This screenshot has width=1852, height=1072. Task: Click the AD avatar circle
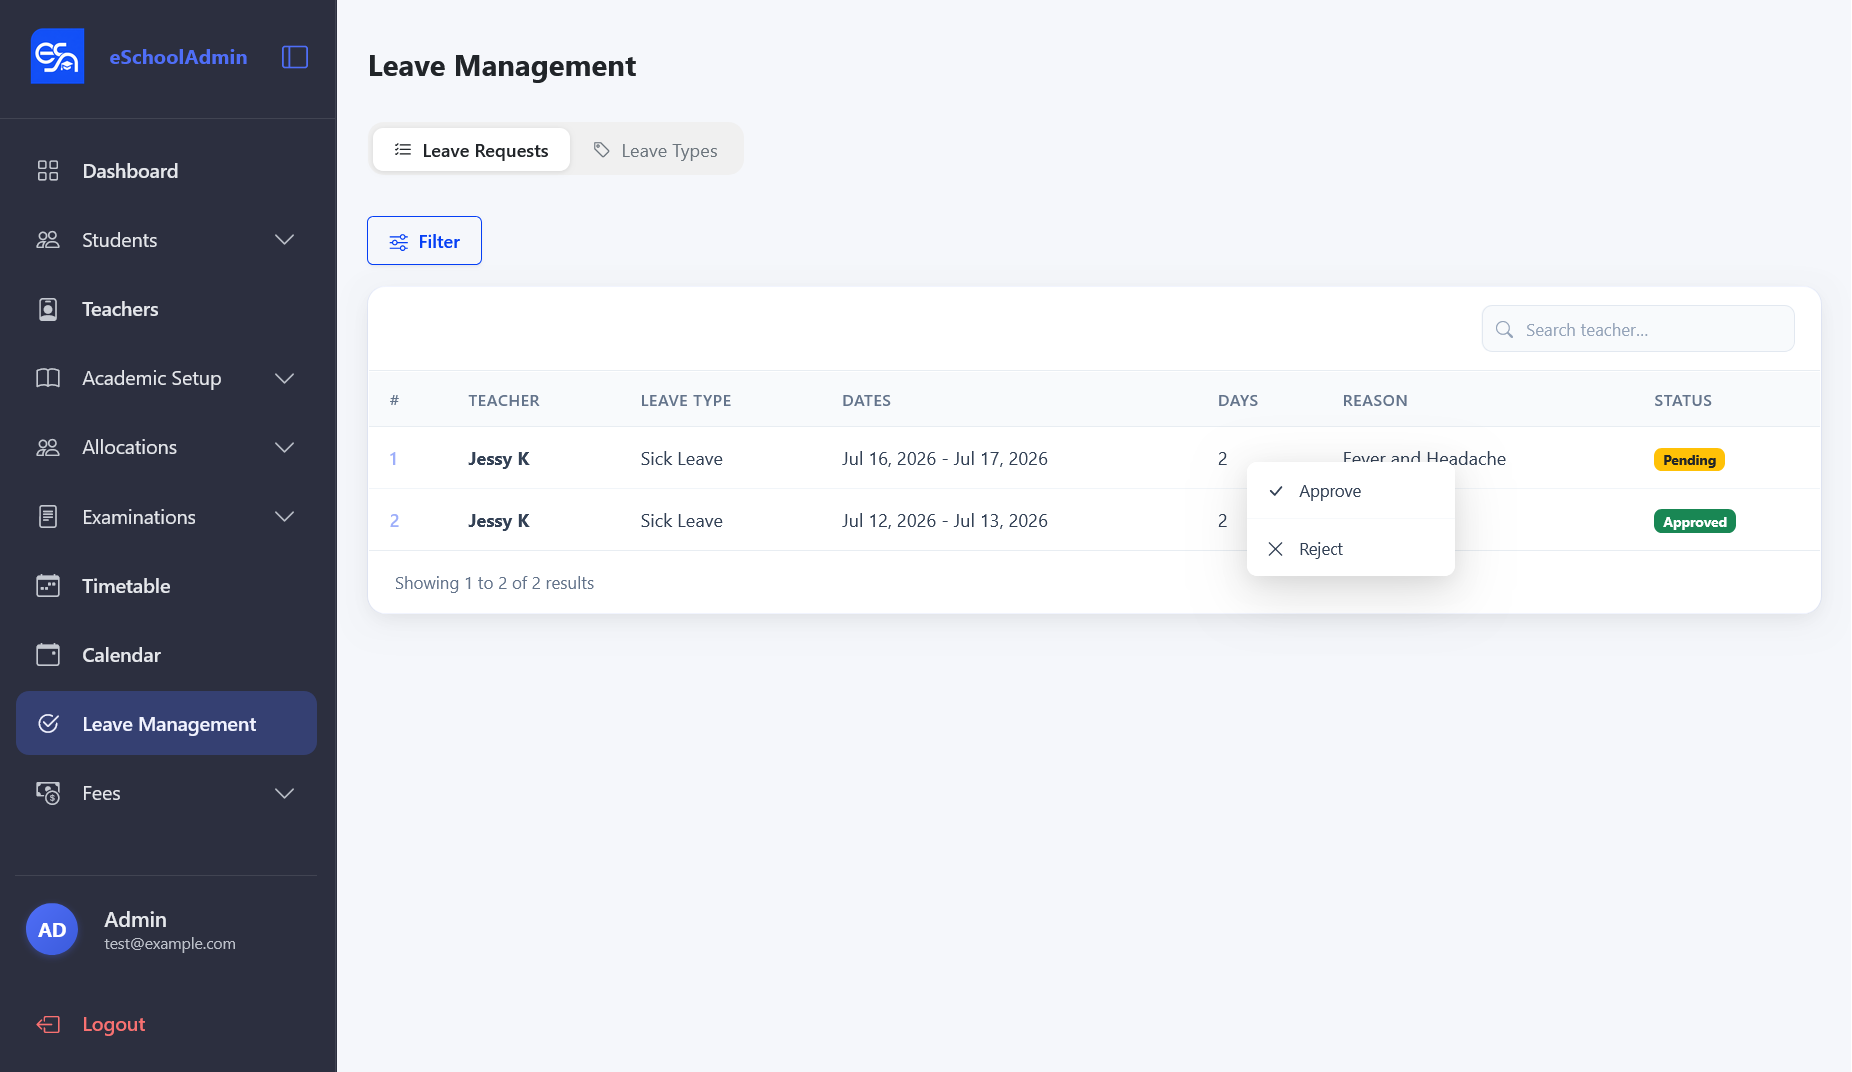pos(52,930)
